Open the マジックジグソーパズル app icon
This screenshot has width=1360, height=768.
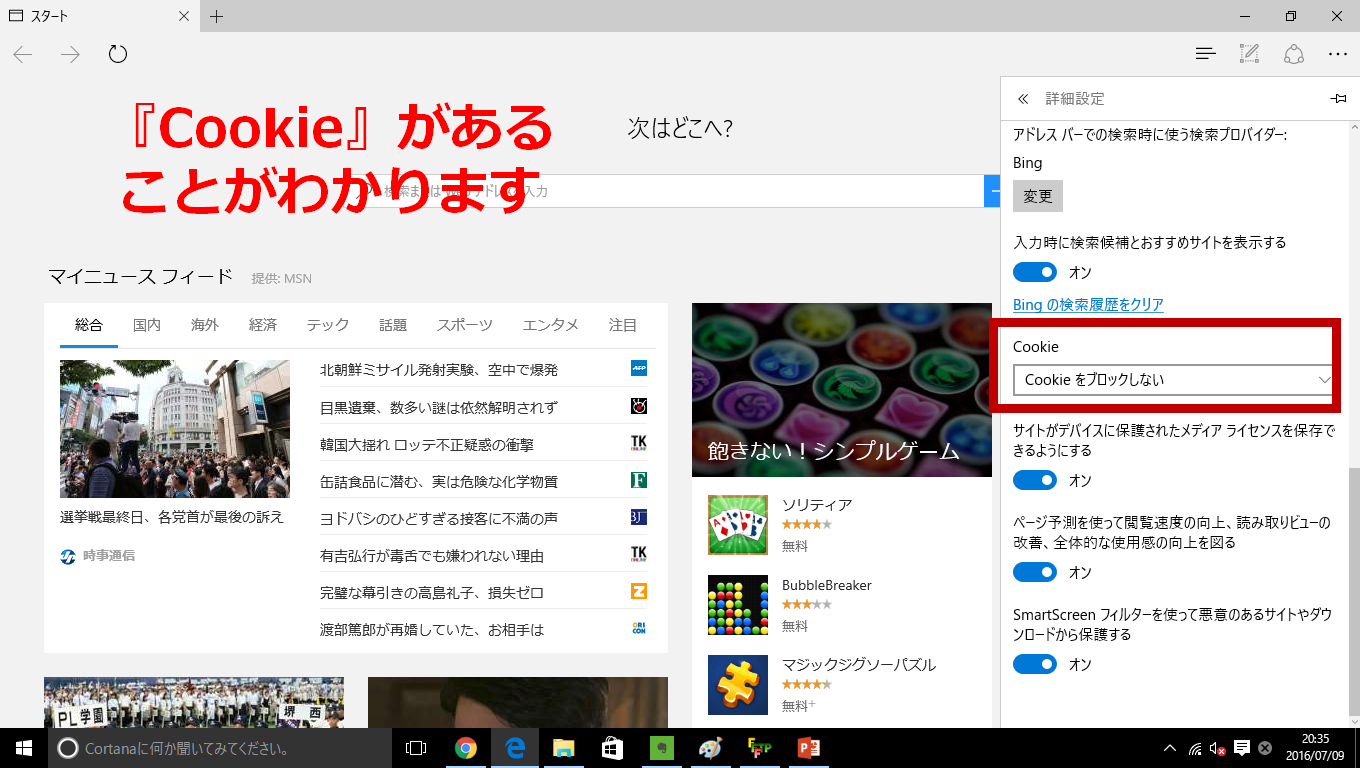[738, 685]
